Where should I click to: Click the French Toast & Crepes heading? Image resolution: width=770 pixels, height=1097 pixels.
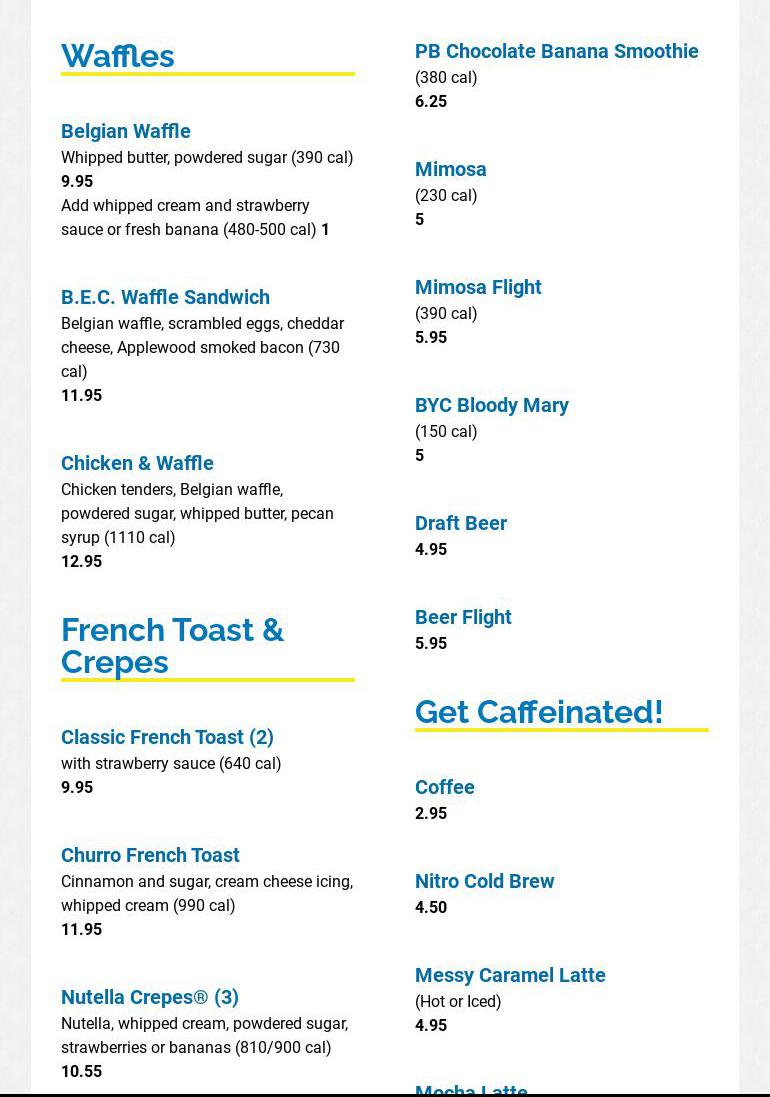tap(172, 645)
